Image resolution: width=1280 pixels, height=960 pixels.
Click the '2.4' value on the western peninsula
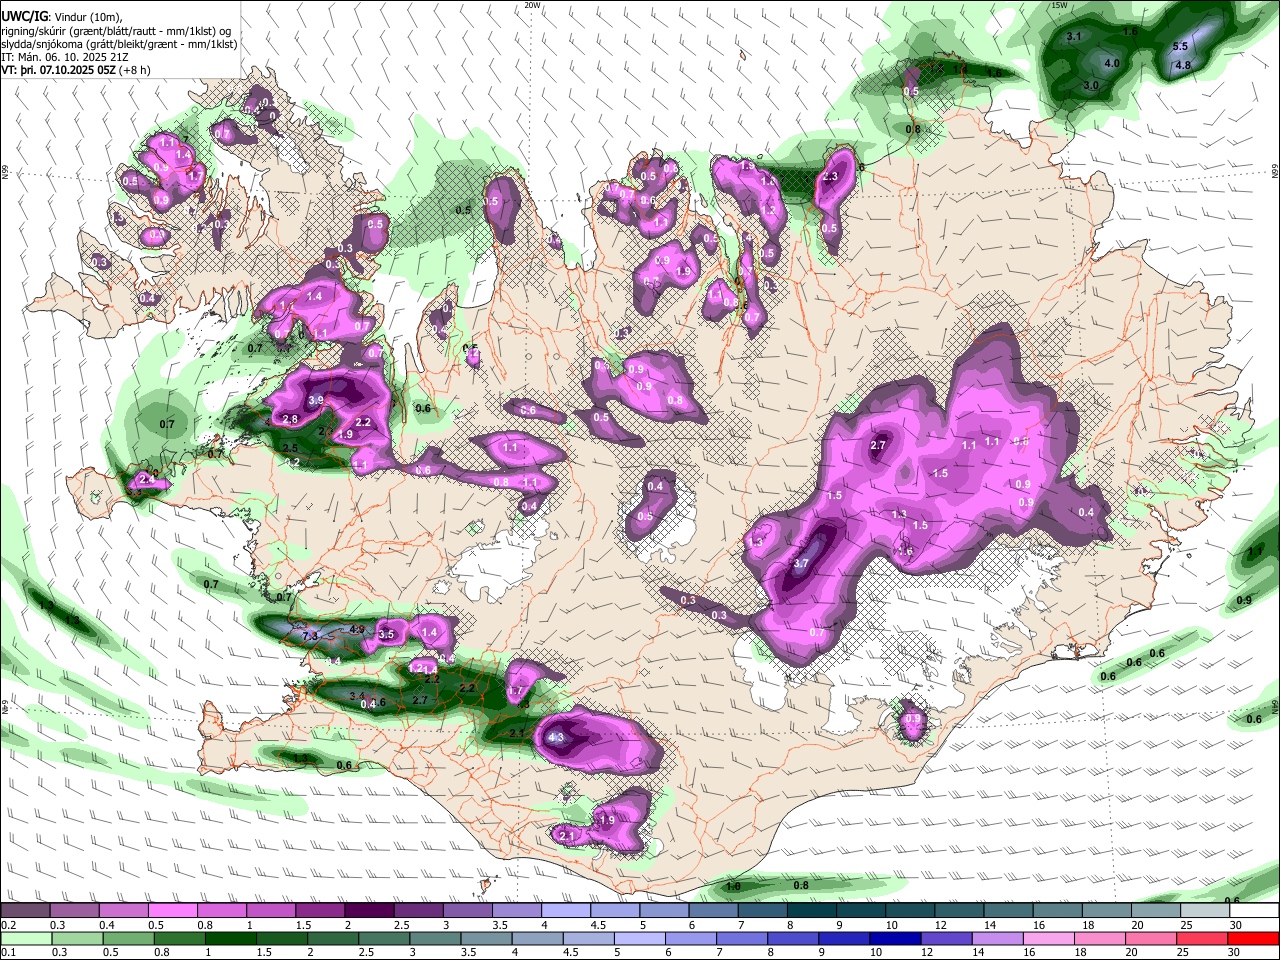(x=147, y=480)
